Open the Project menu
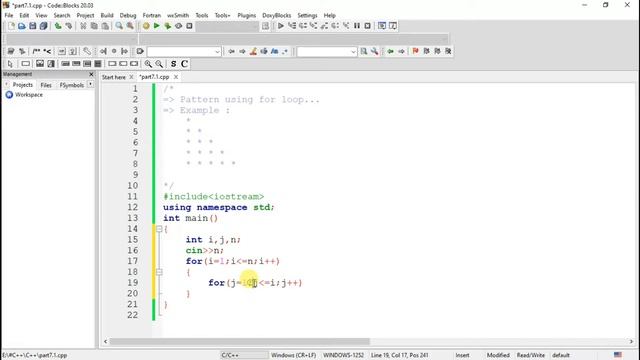The width and height of the screenshot is (640, 360). [85, 15]
